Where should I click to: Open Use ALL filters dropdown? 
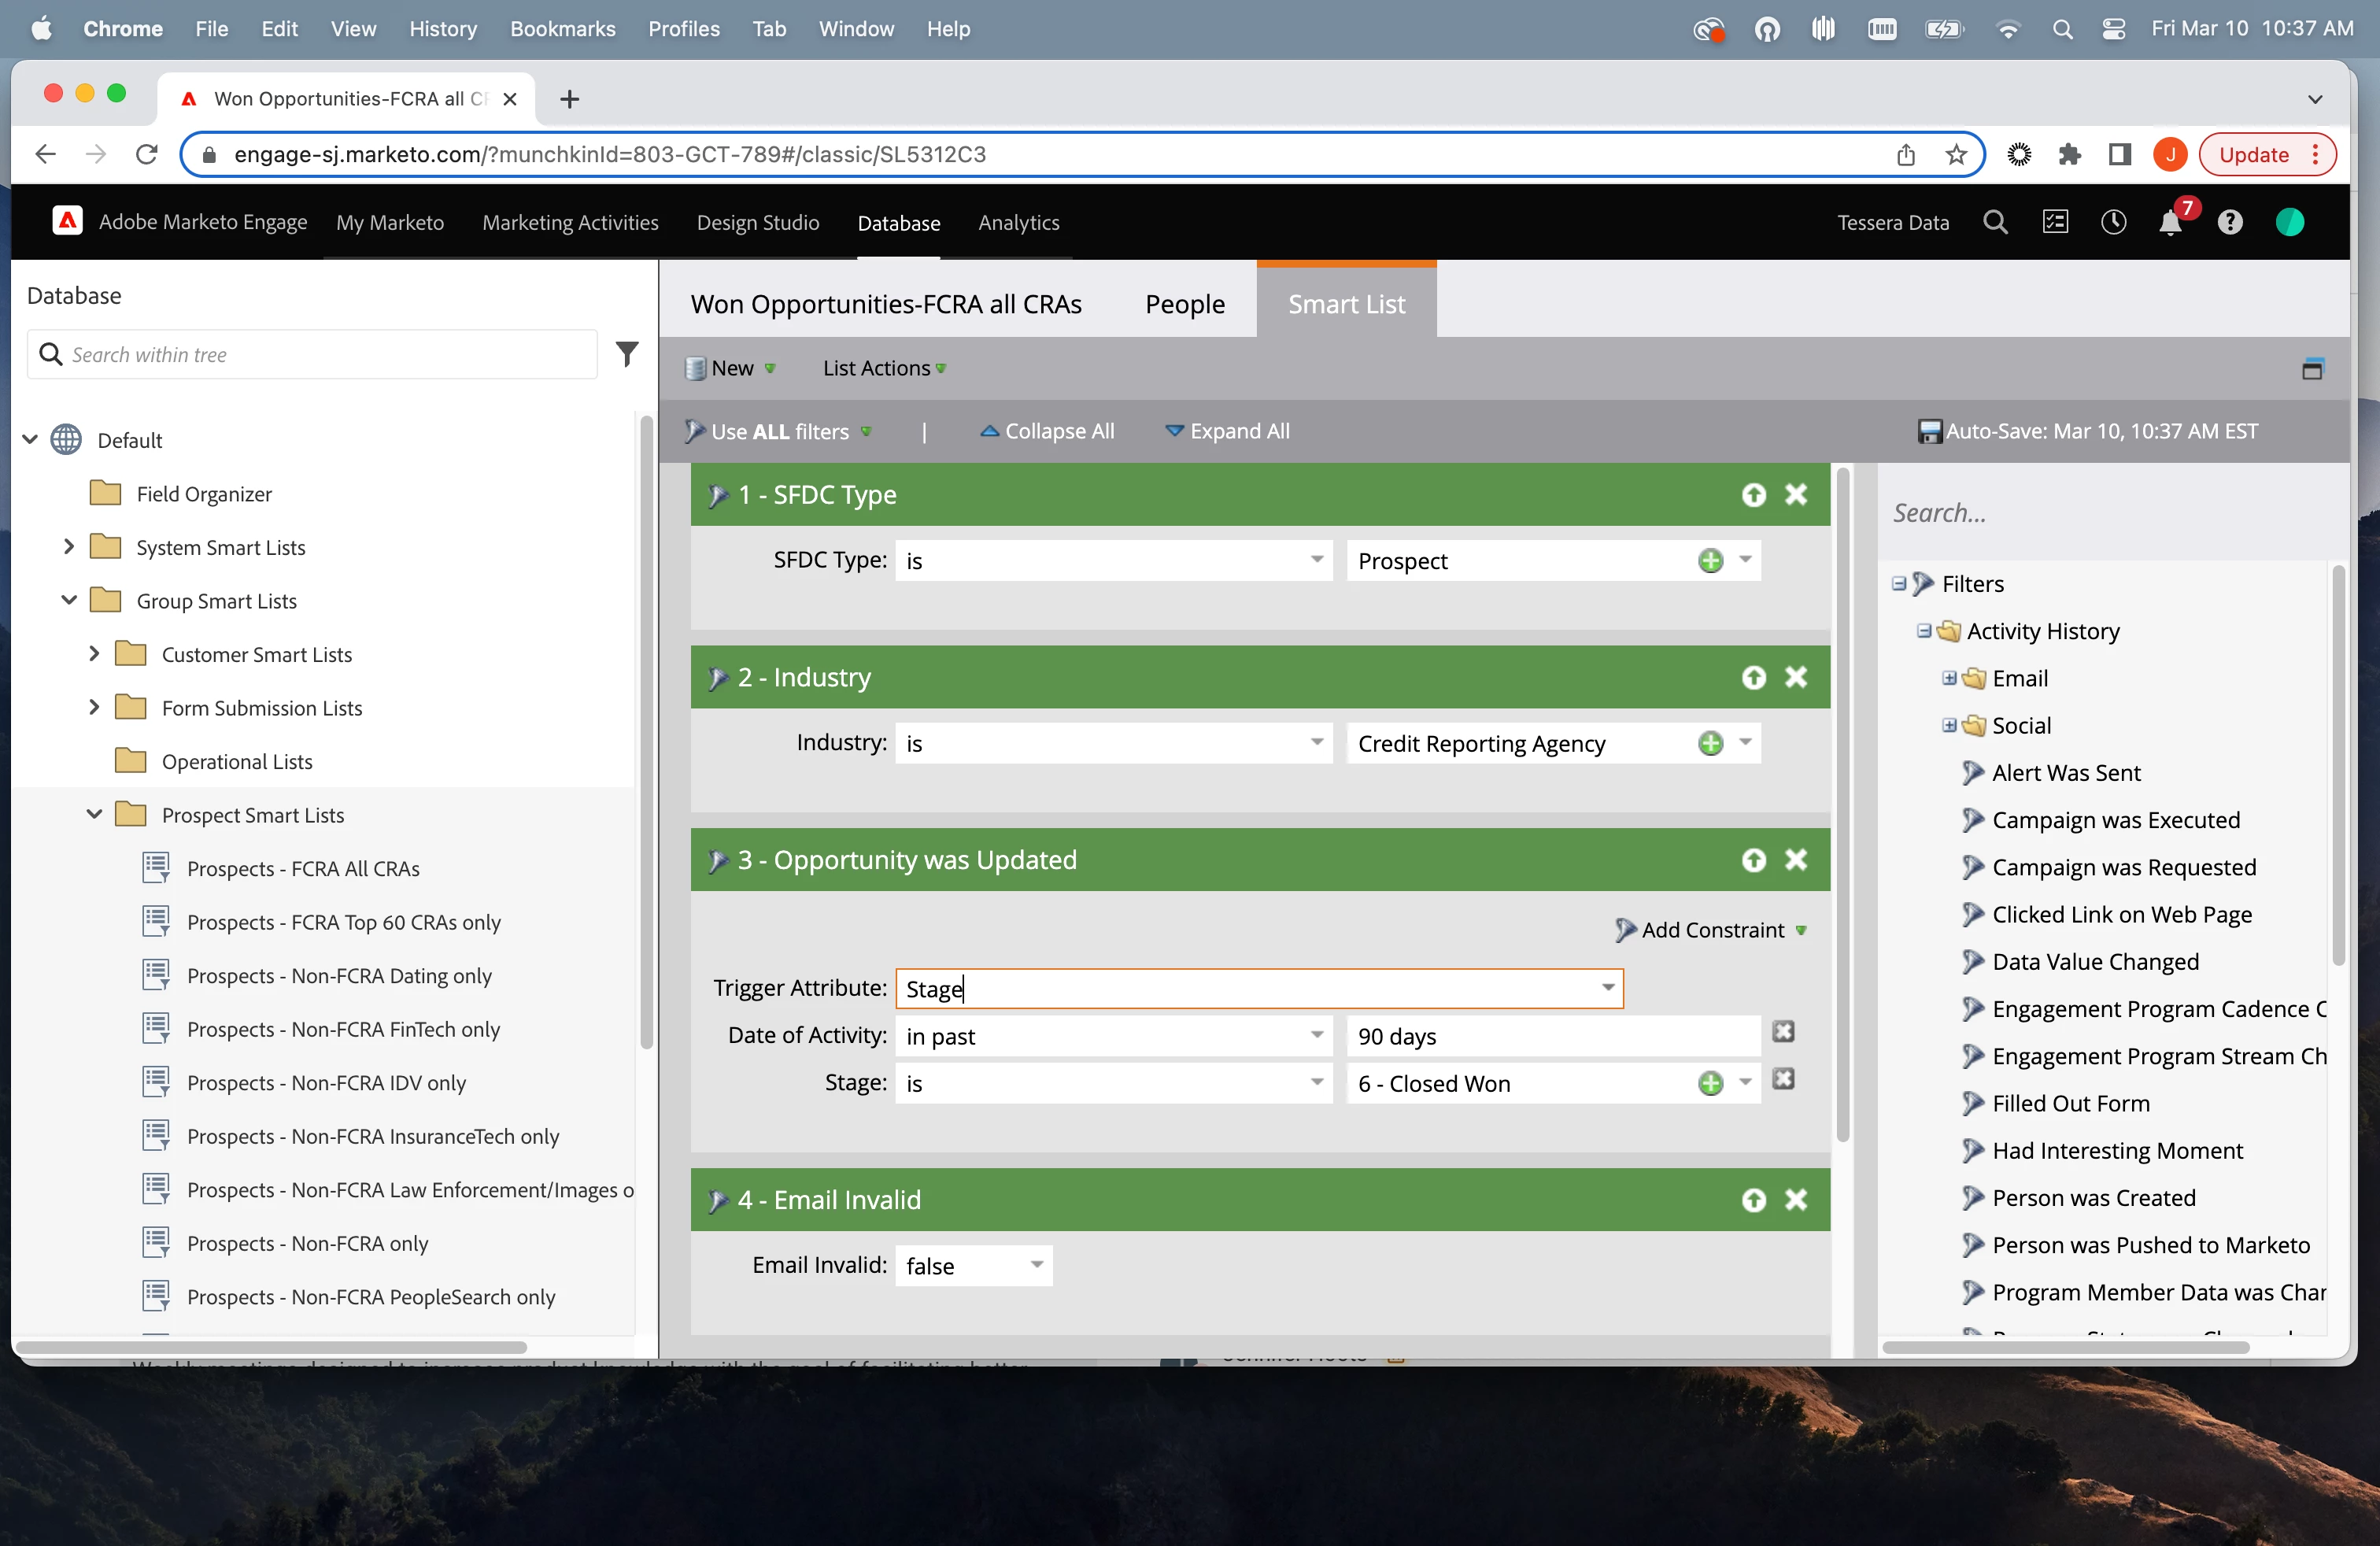point(780,431)
